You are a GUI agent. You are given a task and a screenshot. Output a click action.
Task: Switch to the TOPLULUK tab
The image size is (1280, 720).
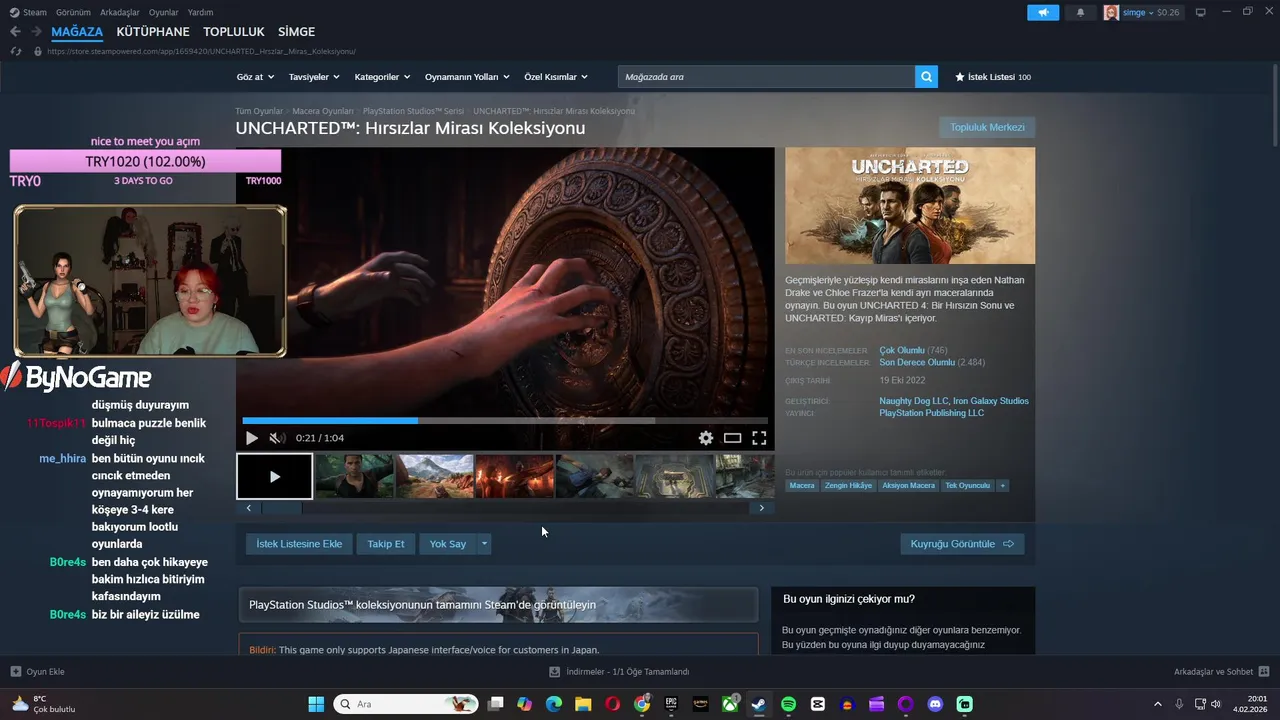[x=234, y=32]
